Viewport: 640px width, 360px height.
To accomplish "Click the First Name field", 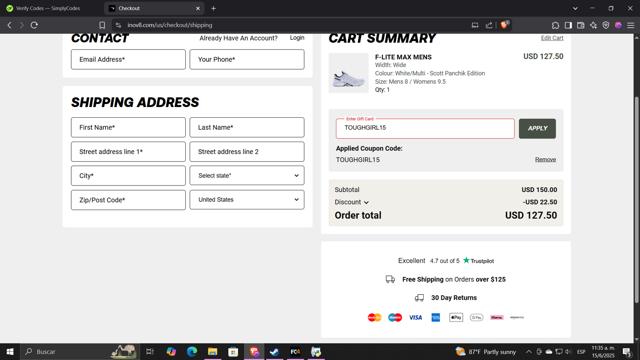I will coord(128,127).
